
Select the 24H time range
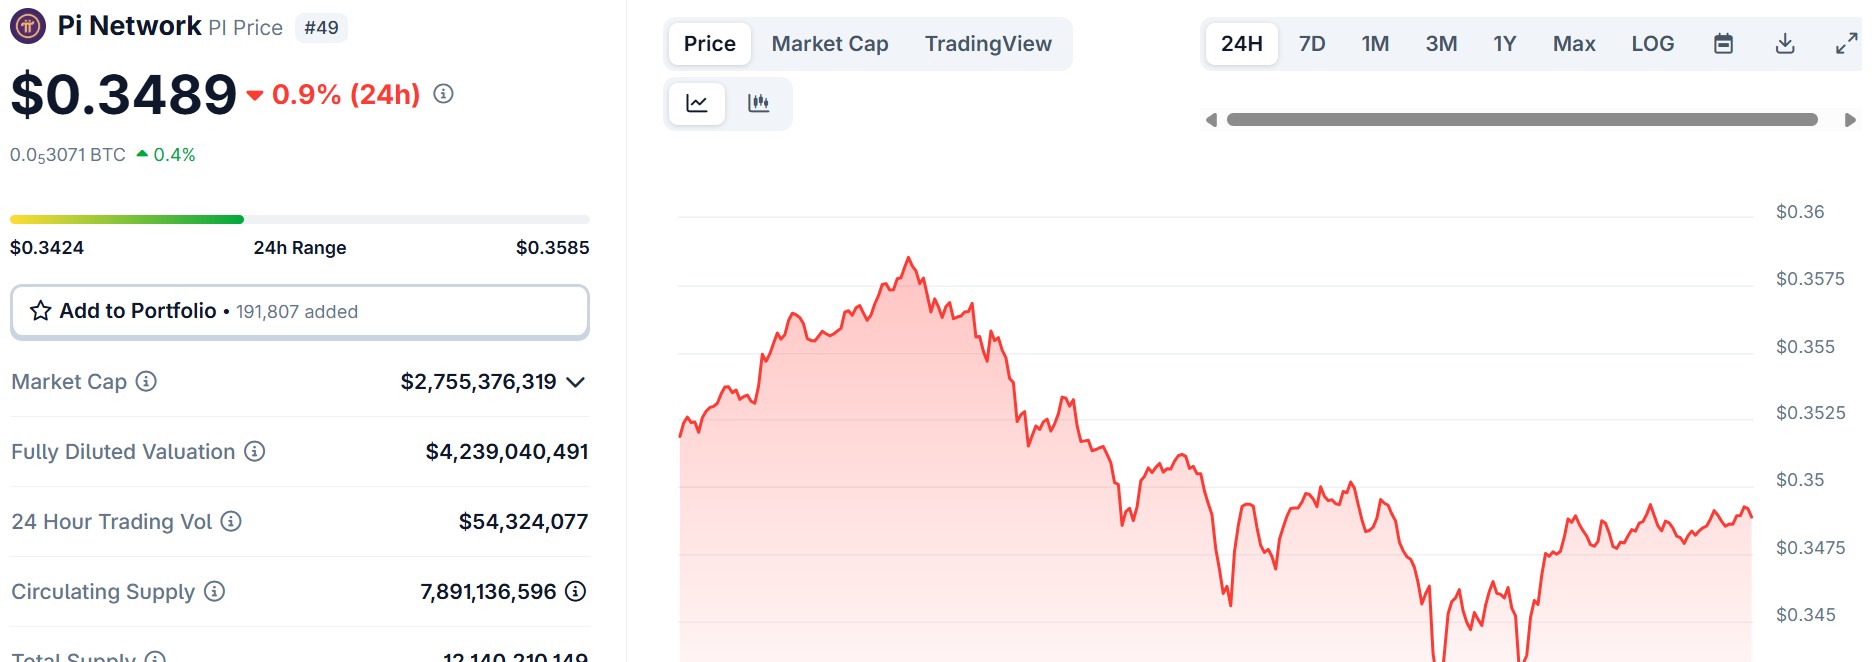(x=1242, y=44)
